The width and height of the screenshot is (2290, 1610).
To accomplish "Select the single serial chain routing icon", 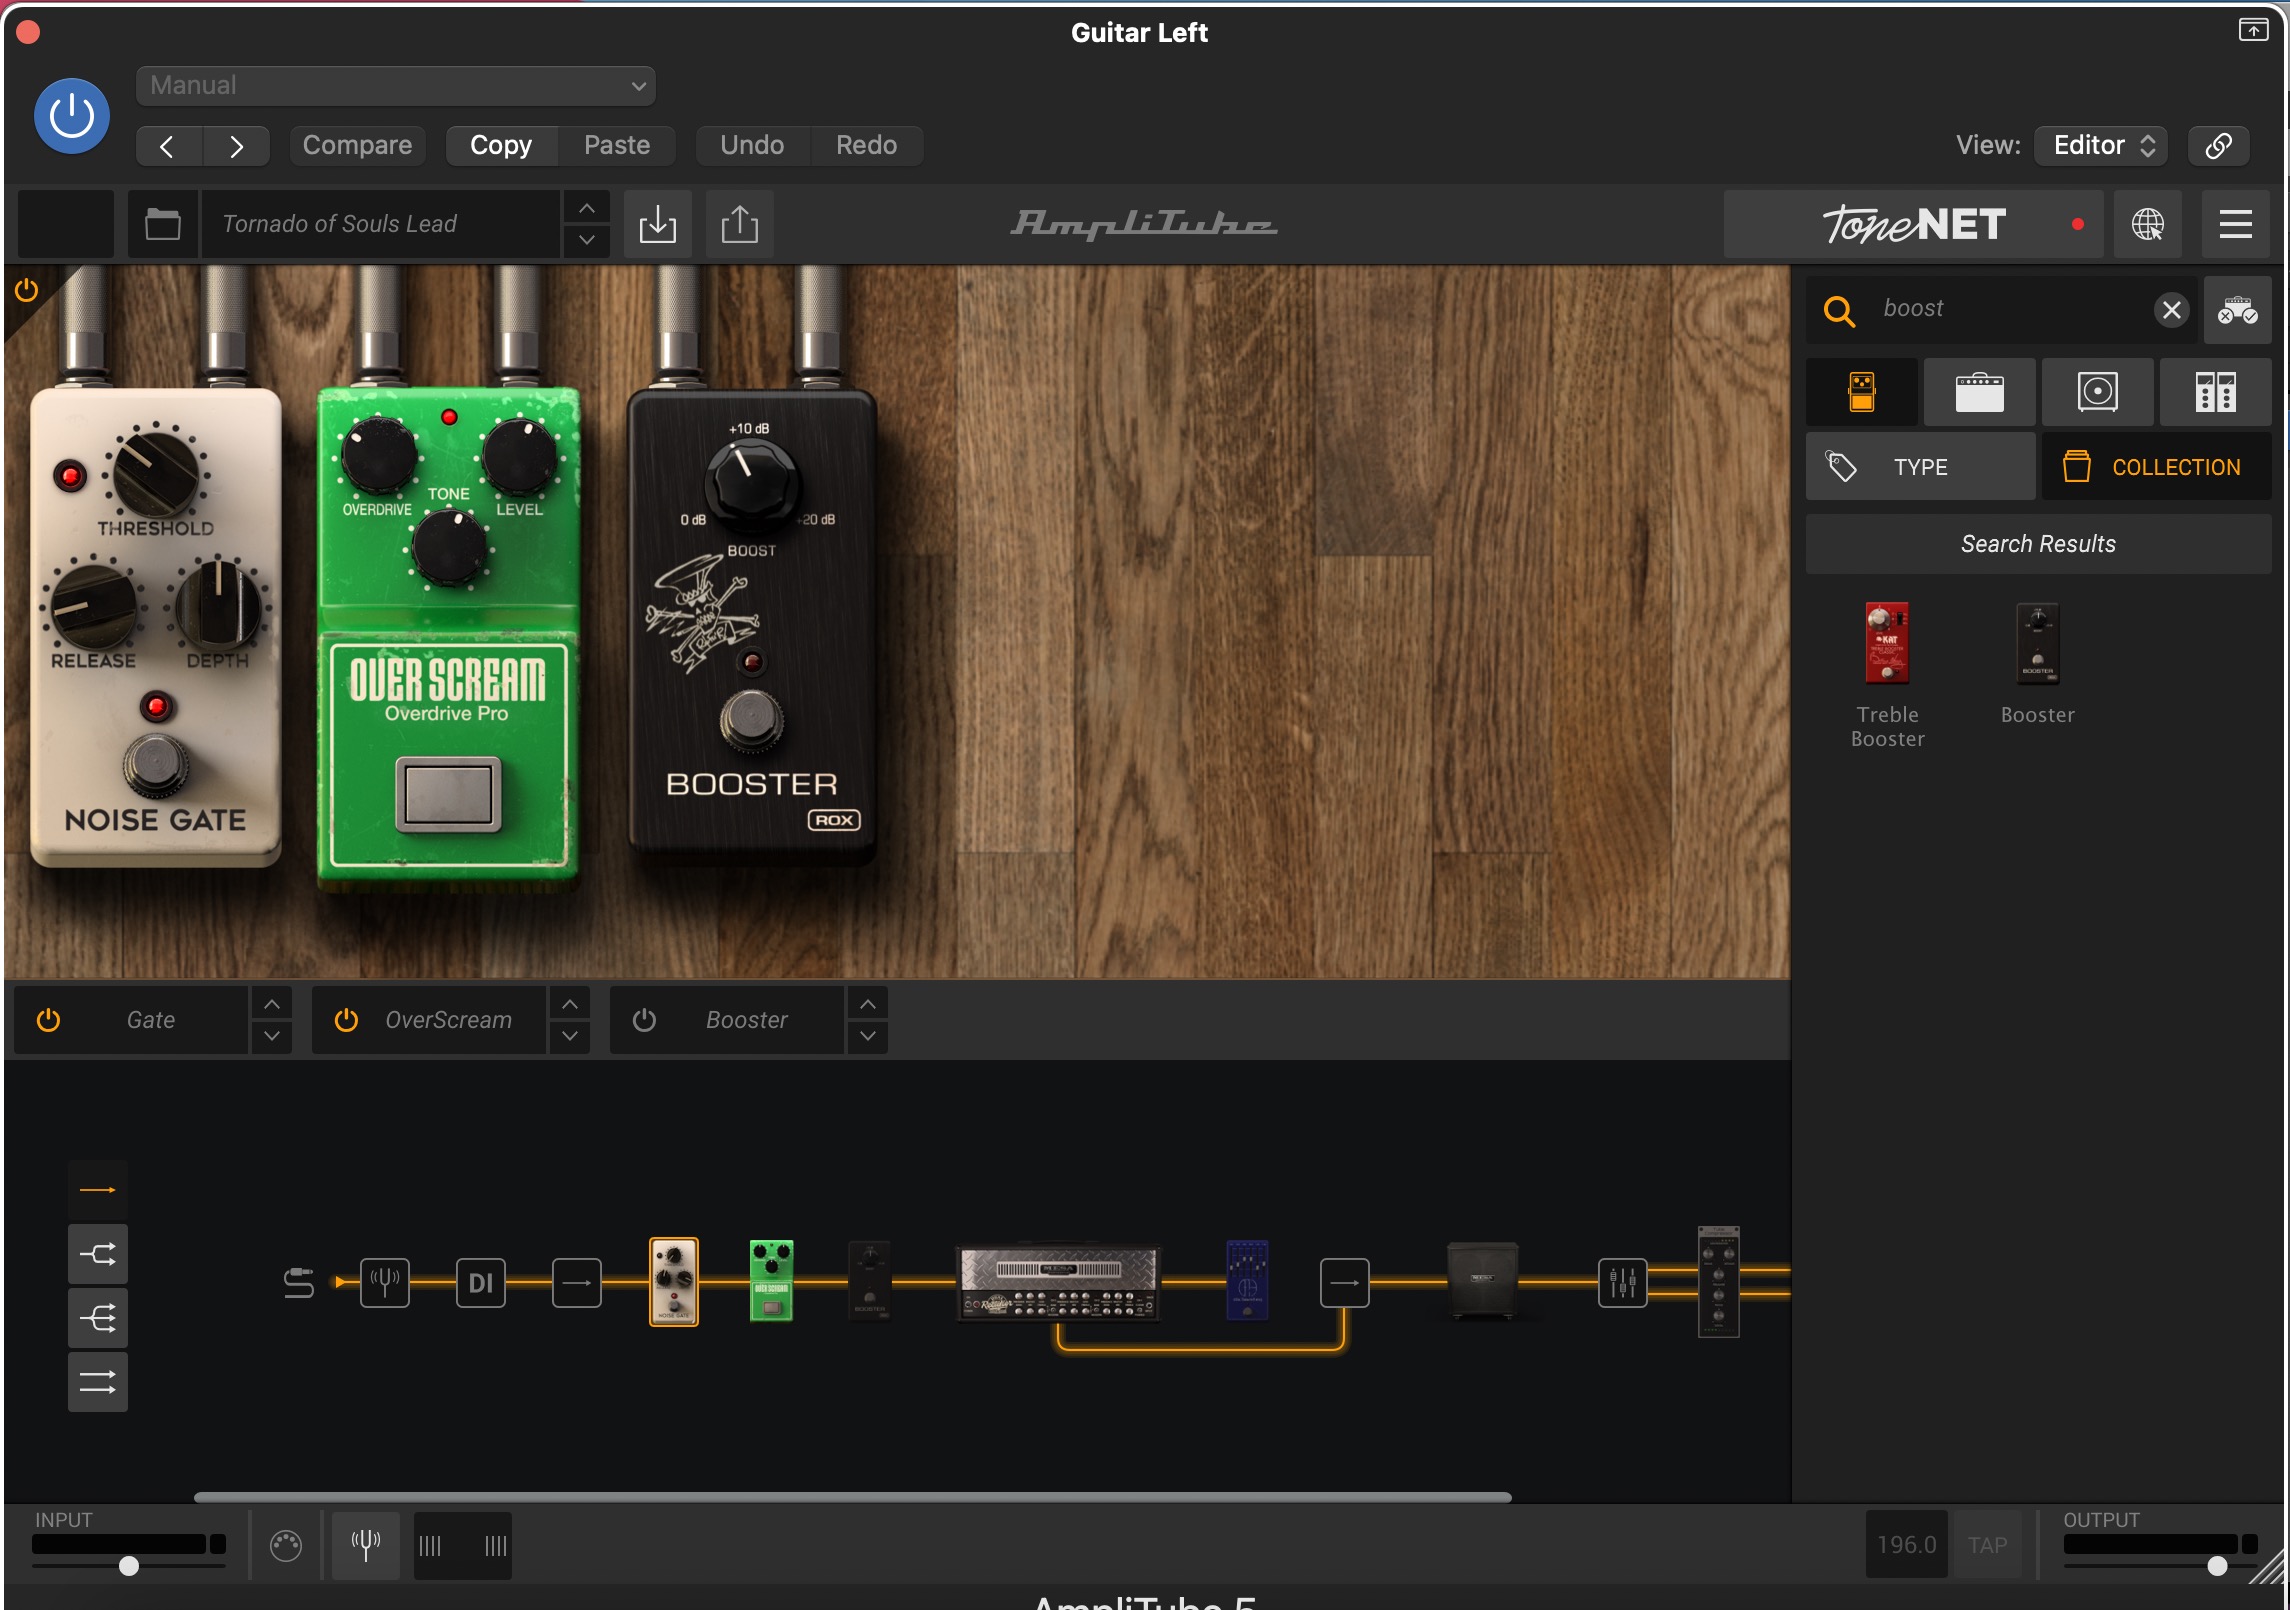I will pyautogui.click(x=98, y=1190).
